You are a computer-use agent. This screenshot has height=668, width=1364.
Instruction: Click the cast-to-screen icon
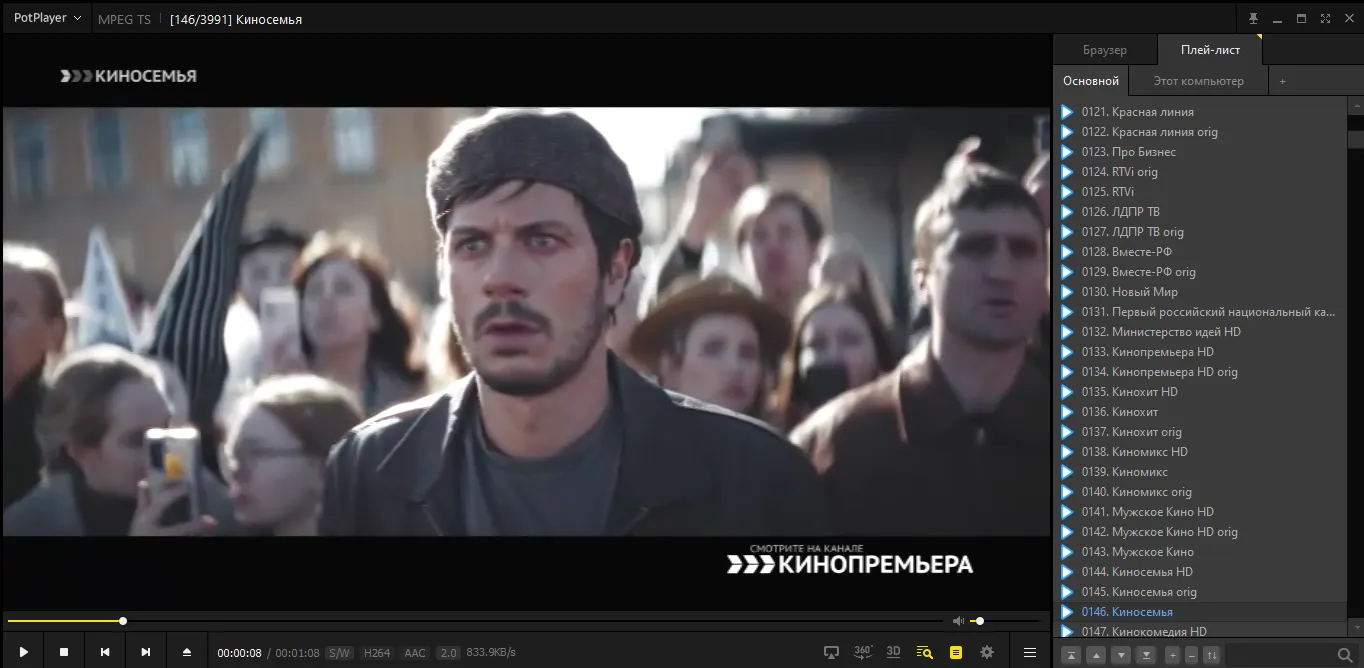(x=831, y=652)
